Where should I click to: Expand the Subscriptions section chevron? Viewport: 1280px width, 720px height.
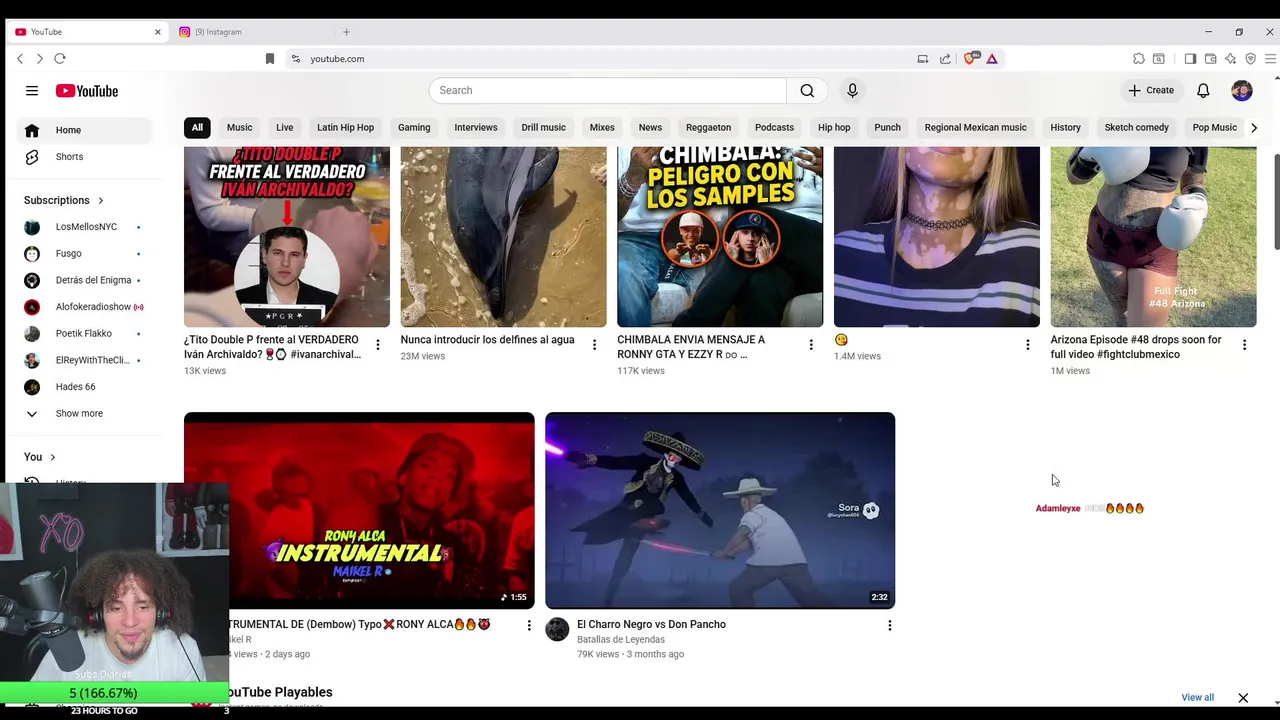coord(100,200)
